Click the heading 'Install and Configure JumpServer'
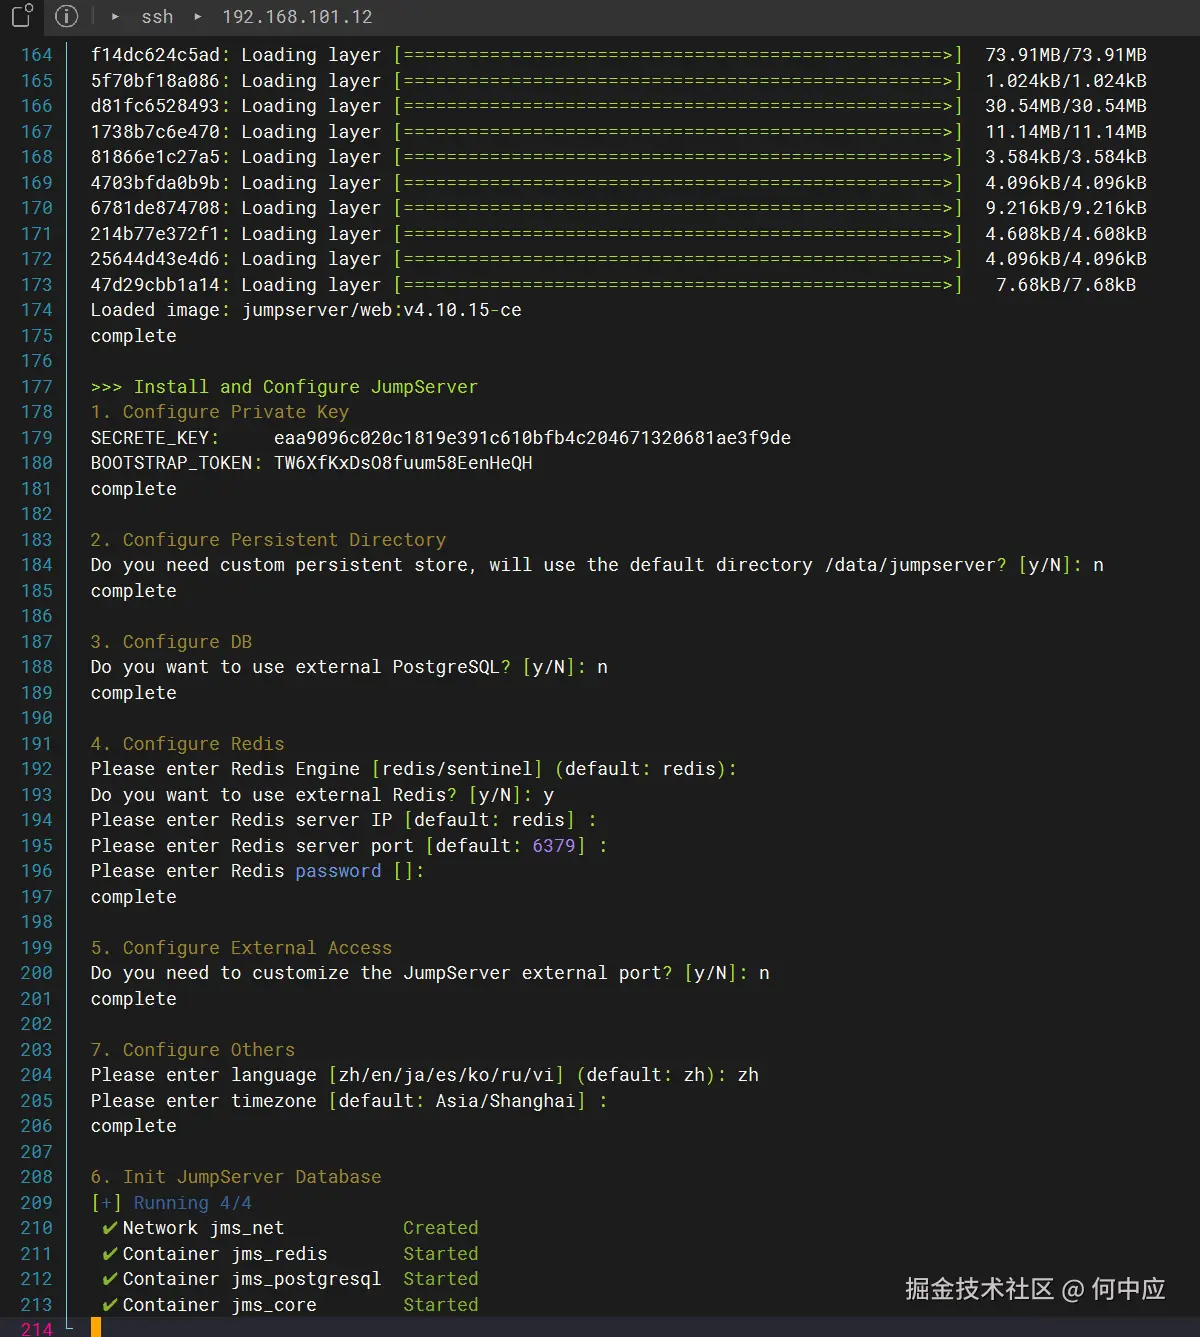 (x=306, y=387)
